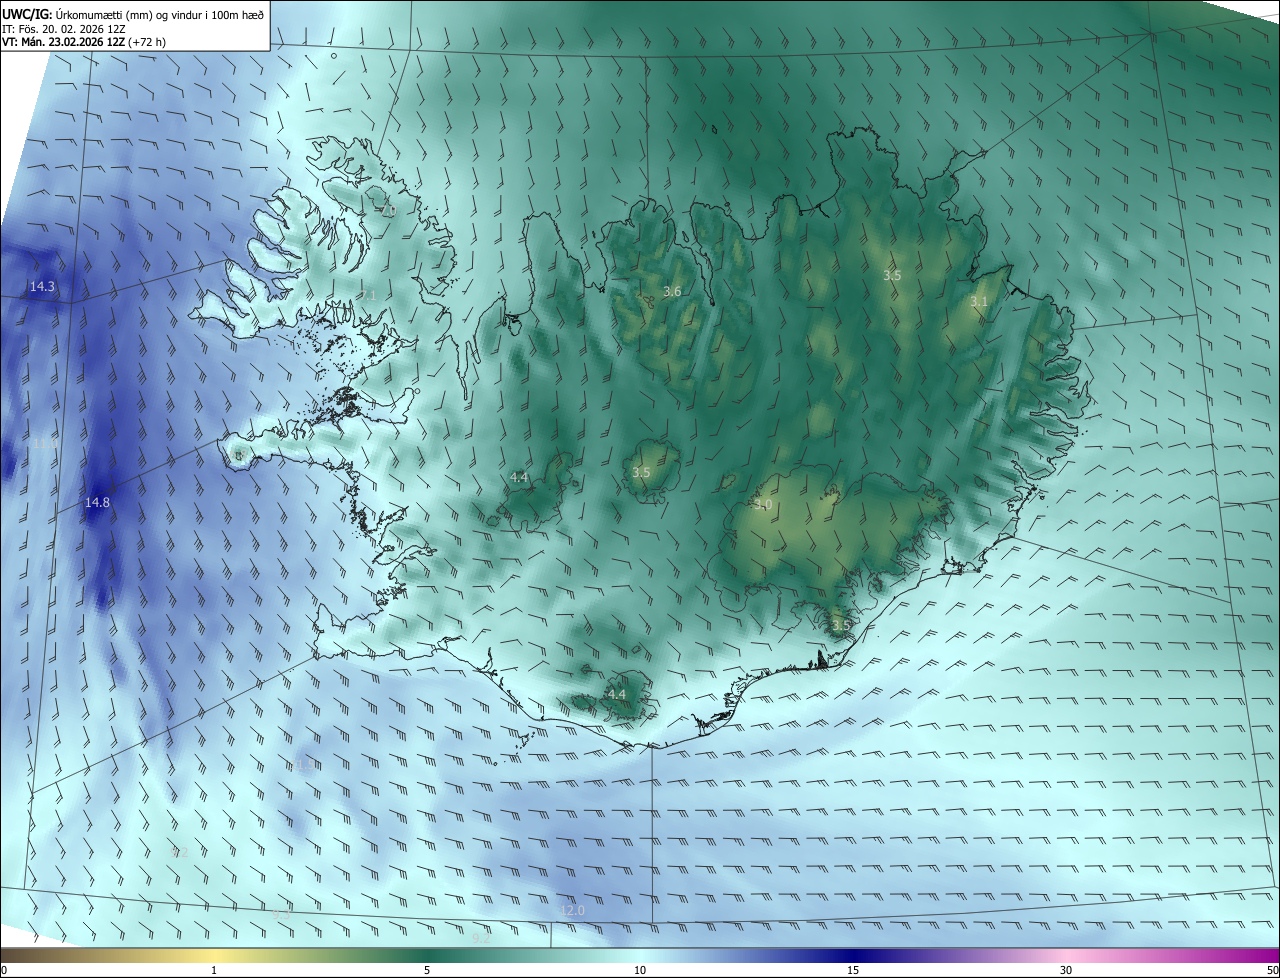This screenshot has height=978, width=1280.
Task: Select the valid time 'VT: Mán. 23.02.2026 12Z'
Action: pos(63,42)
